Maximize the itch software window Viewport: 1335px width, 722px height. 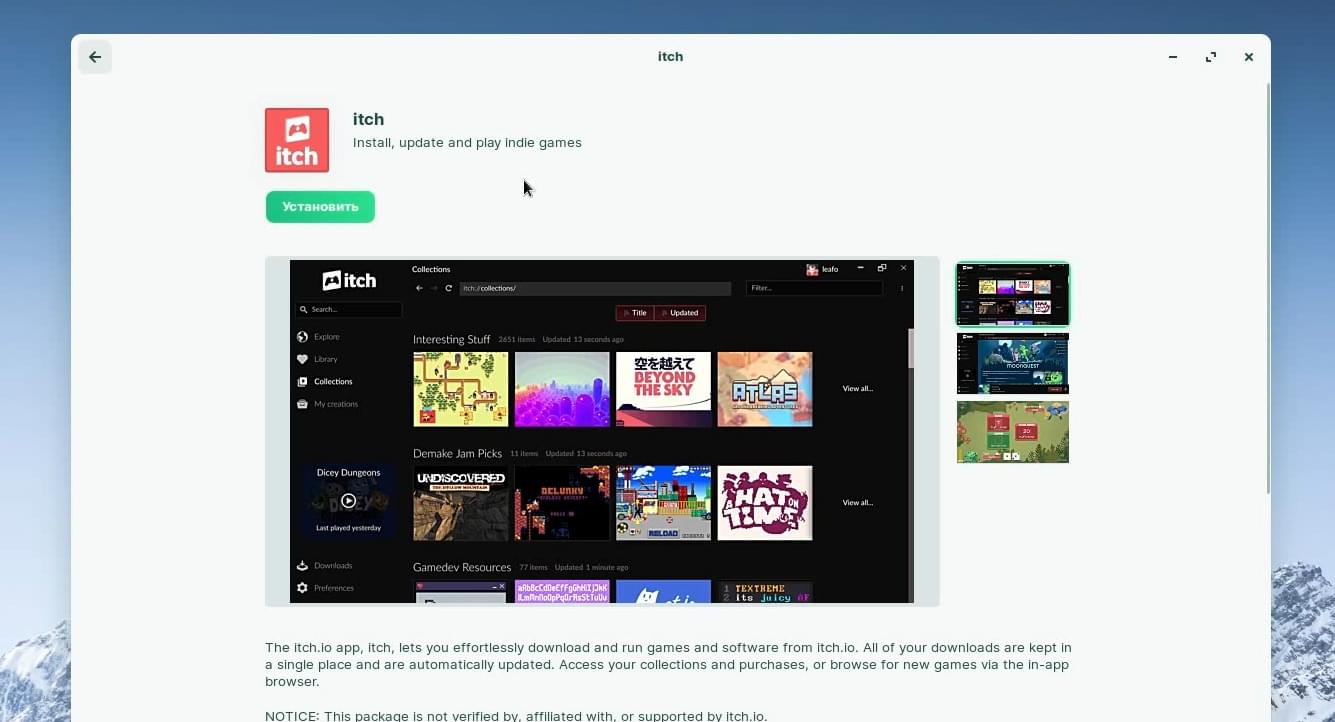click(x=1211, y=57)
